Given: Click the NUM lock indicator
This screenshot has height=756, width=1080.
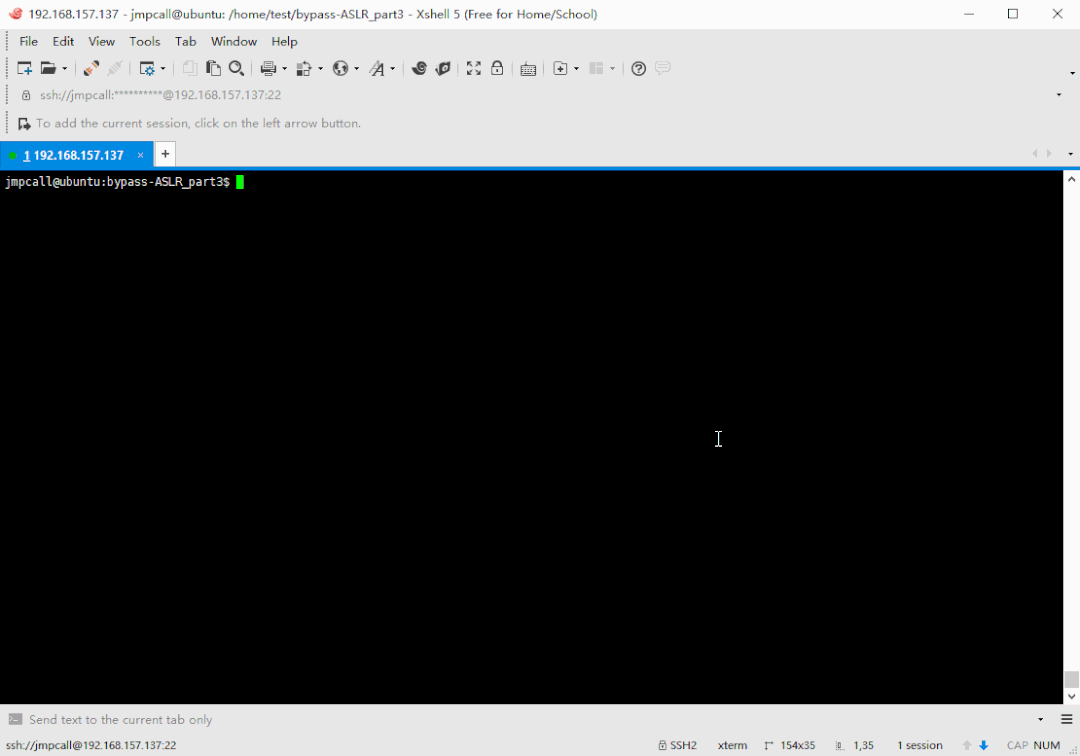Looking at the screenshot, I should (x=1046, y=745).
